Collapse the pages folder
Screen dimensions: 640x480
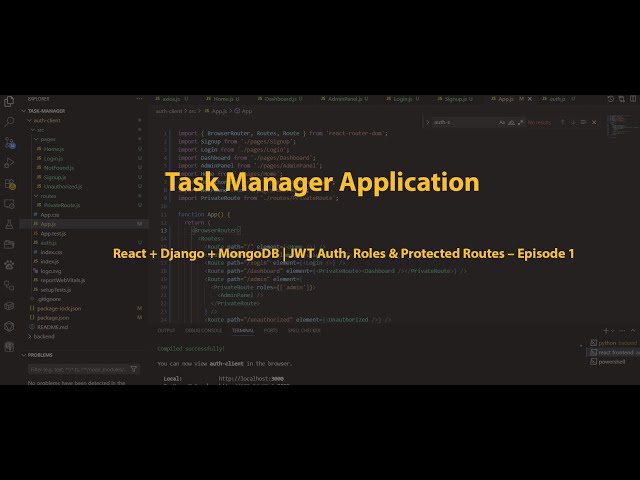tap(36, 139)
